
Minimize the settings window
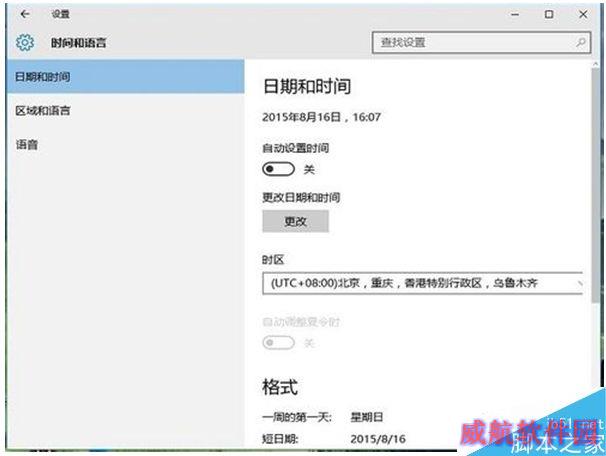point(515,14)
